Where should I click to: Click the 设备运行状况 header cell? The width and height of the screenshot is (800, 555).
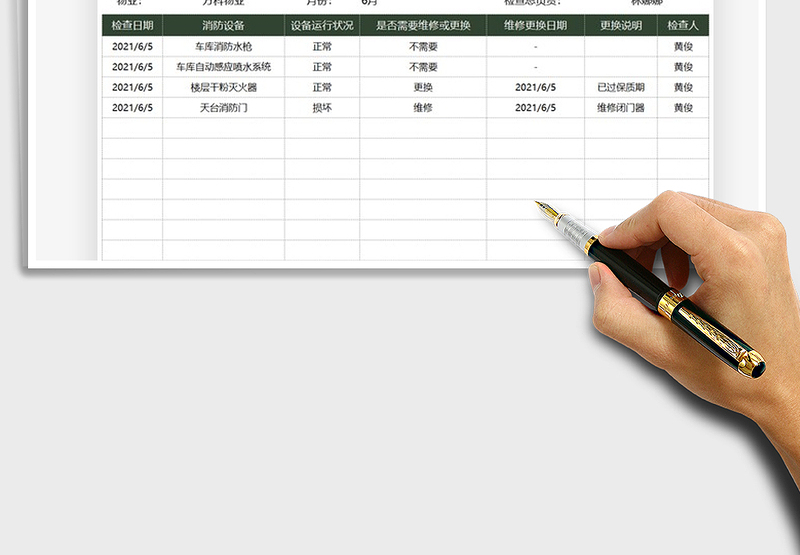[322, 26]
